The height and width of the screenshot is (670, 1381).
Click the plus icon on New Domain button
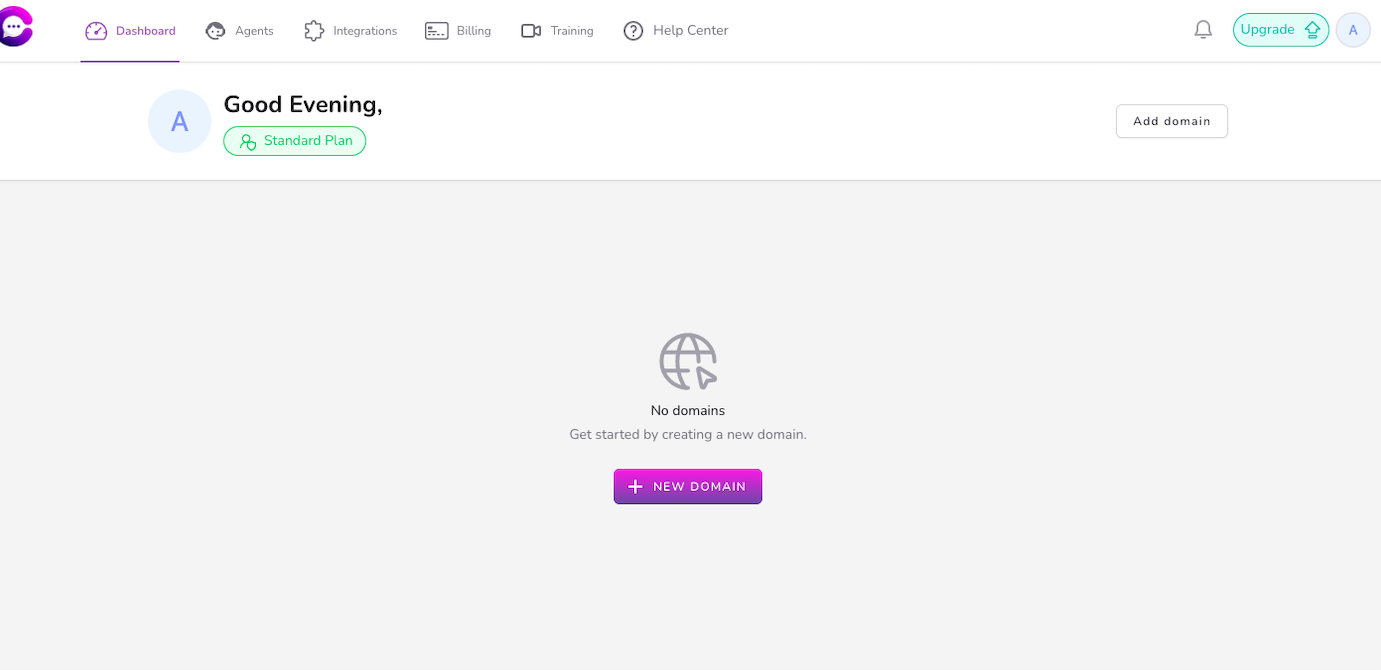(636, 486)
